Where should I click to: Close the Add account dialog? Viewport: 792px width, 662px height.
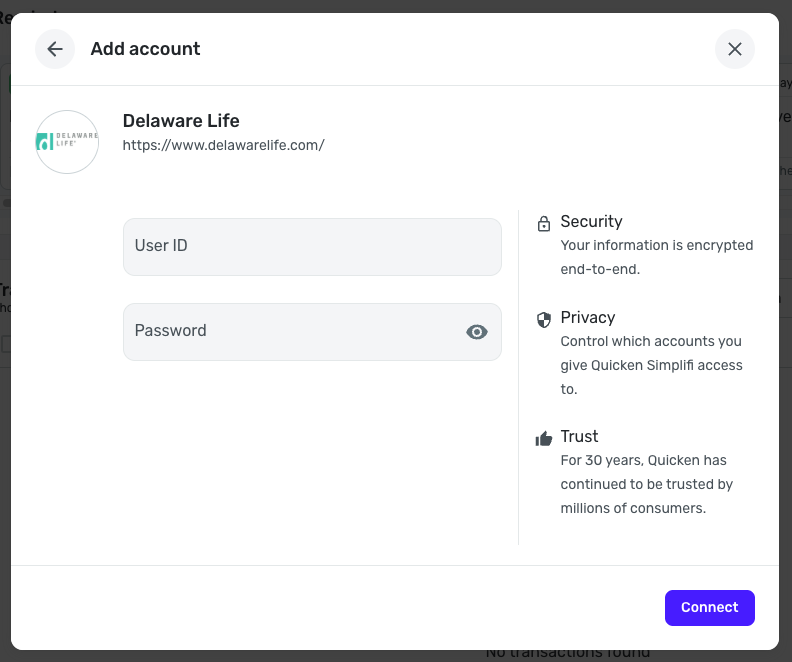click(x=734, y=49)
